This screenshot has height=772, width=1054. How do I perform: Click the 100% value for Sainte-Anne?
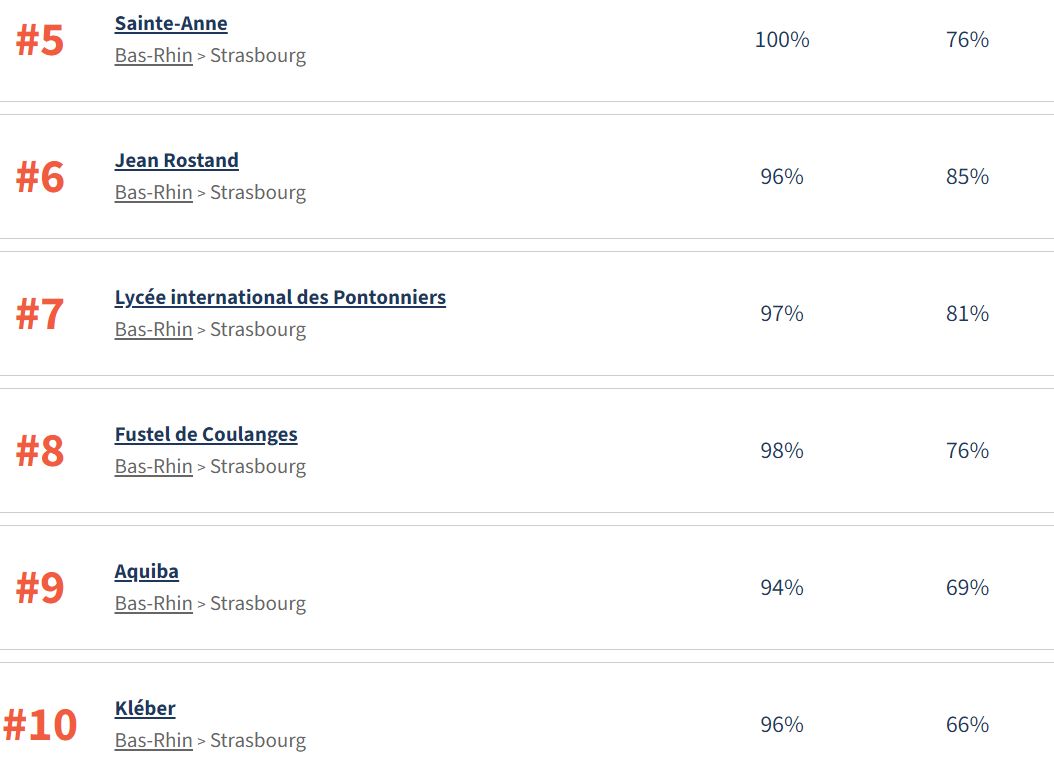(782, 40)
